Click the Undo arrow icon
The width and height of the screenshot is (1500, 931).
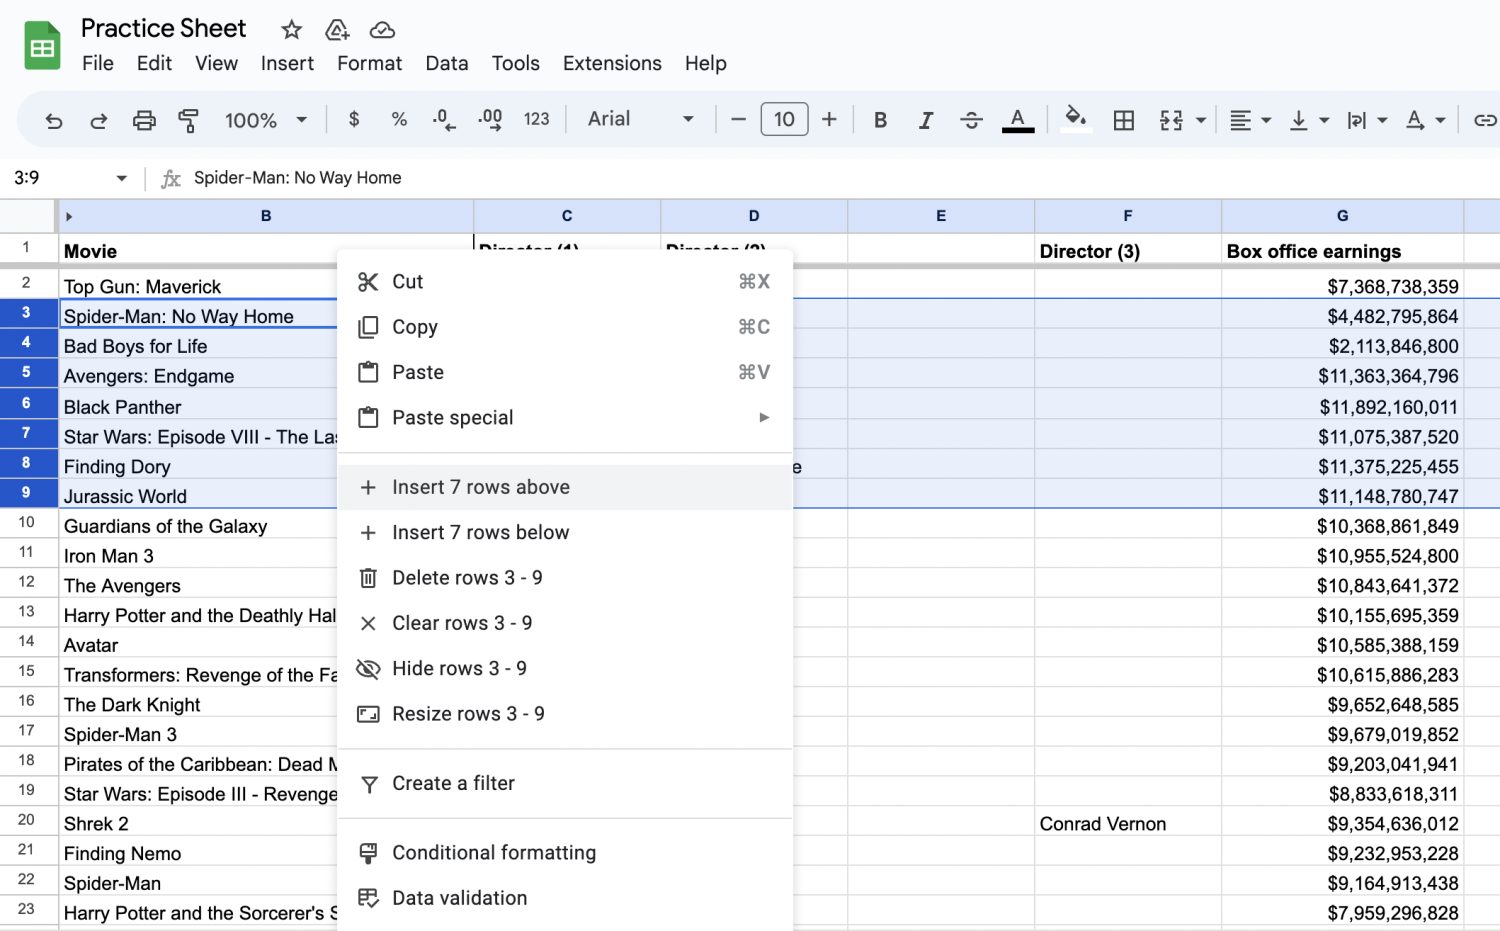[54, 120]
